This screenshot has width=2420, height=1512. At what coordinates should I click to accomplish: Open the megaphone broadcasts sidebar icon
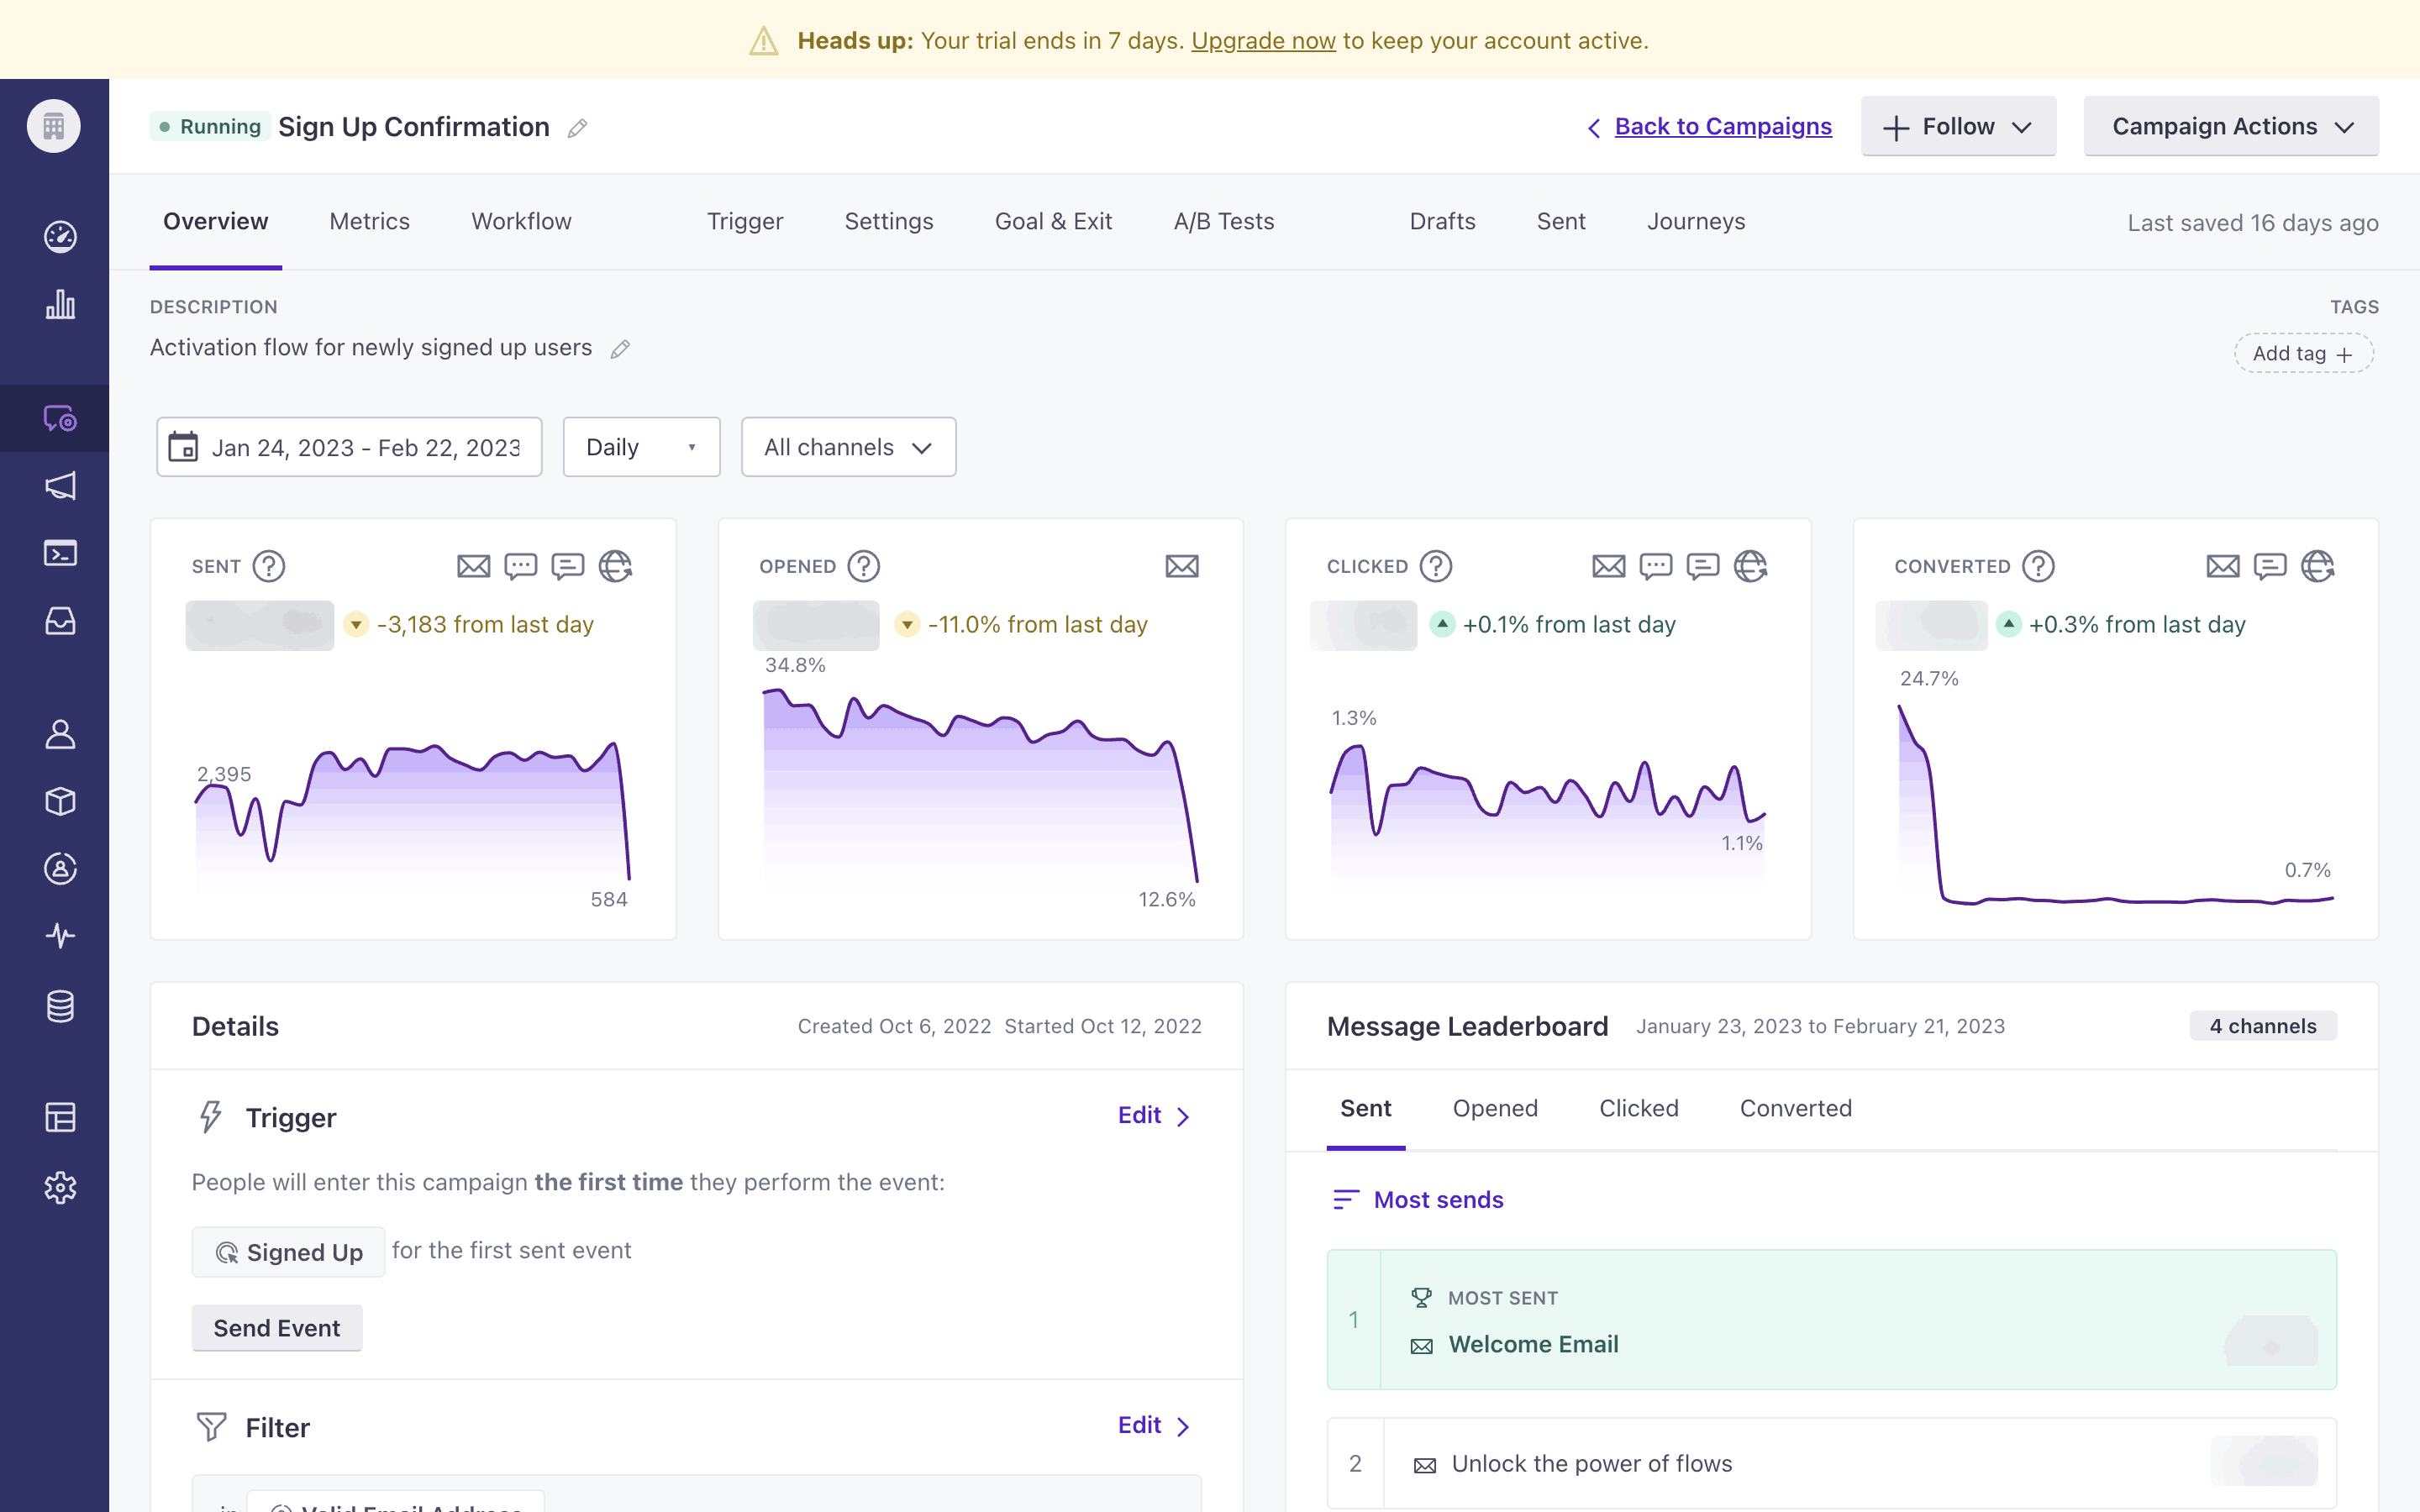coord(60,486)
